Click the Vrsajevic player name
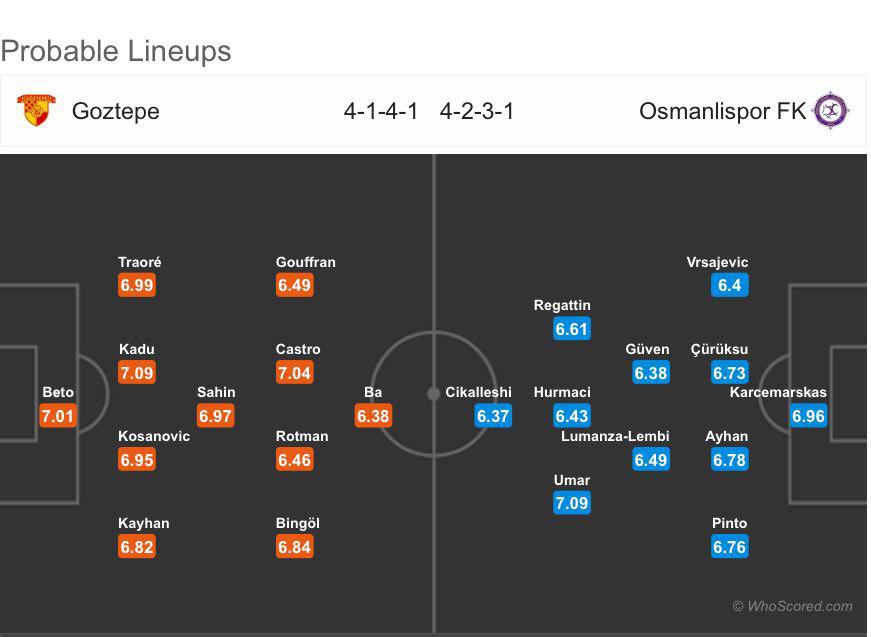 point(717,262)
